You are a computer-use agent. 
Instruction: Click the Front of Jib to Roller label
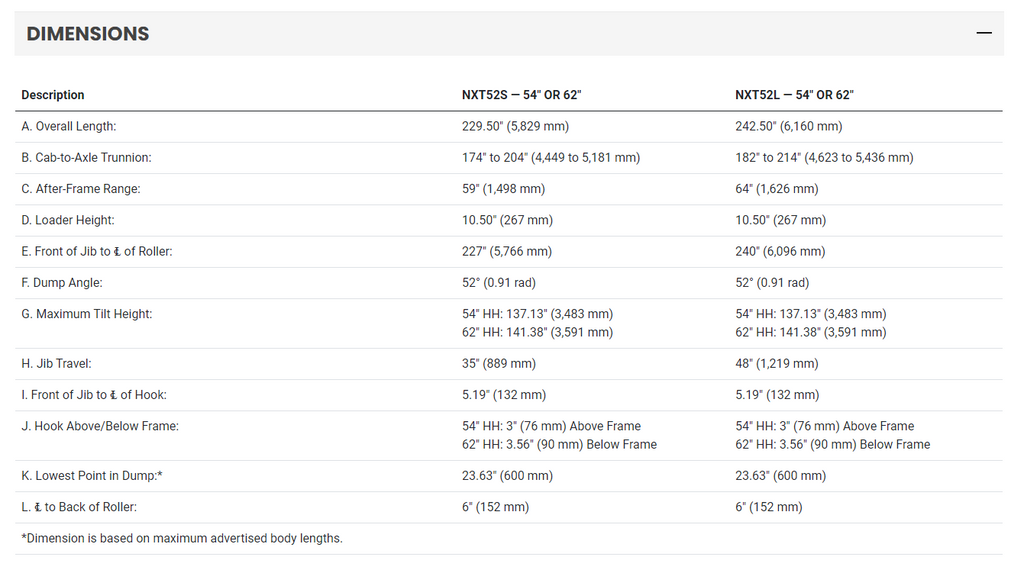(97, 252)
